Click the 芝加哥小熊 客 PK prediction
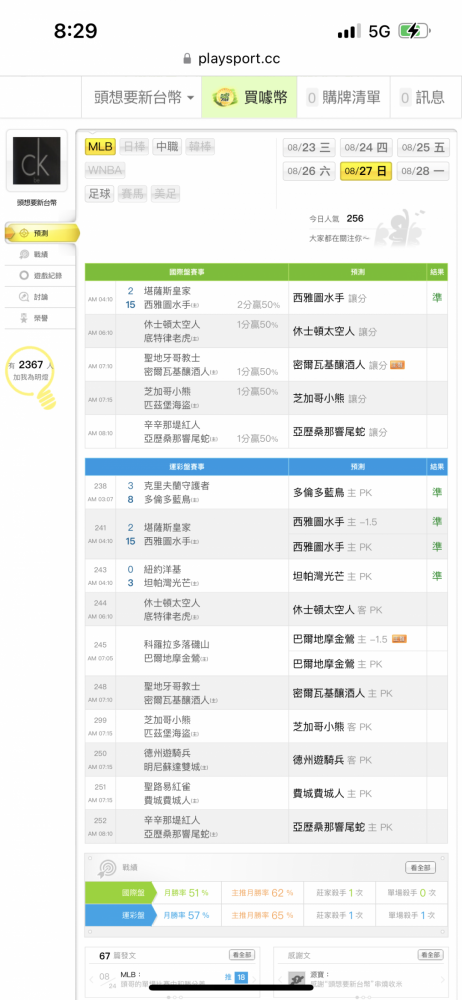 [333, 726]
